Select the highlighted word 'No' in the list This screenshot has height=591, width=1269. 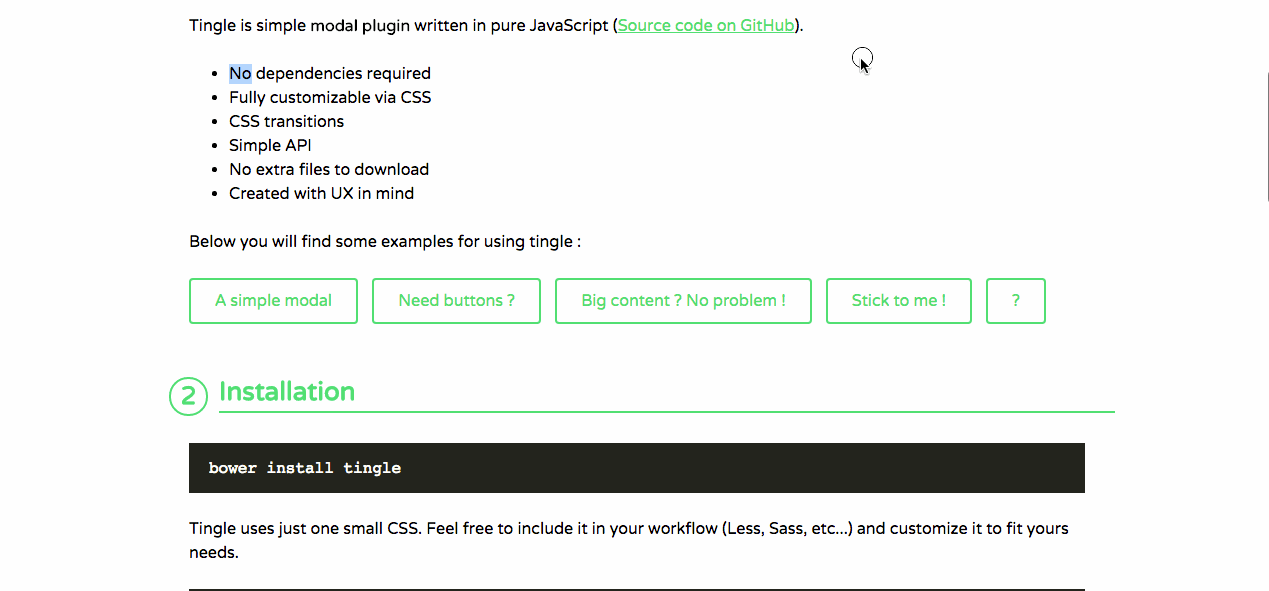click(240, 72)
